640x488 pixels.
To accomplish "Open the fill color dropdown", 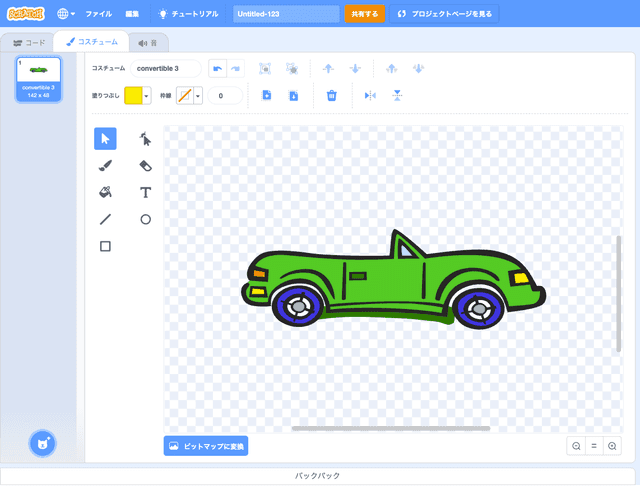I will (x=147, y=95).
